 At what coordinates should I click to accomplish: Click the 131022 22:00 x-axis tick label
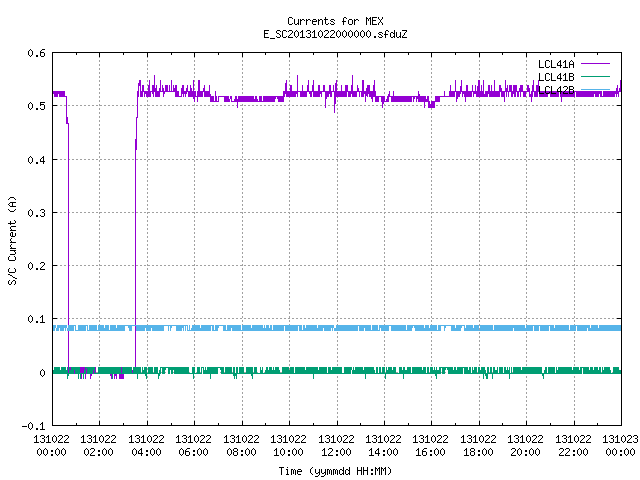pyautogui.click(x=573, y=446)
